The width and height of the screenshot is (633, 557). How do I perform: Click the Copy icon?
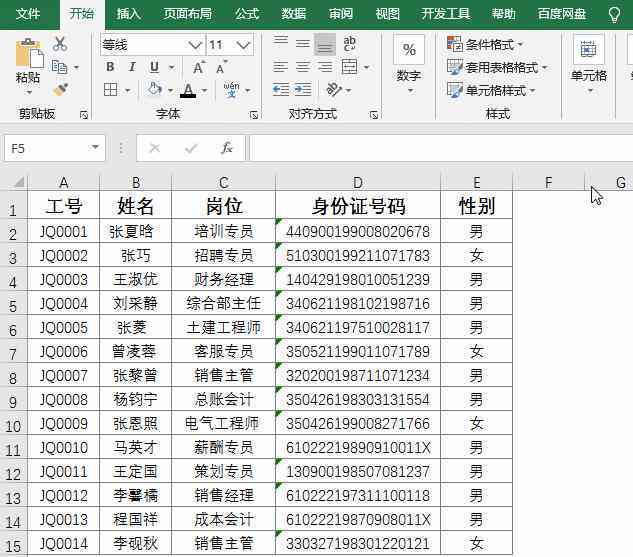tap(60, 67)
